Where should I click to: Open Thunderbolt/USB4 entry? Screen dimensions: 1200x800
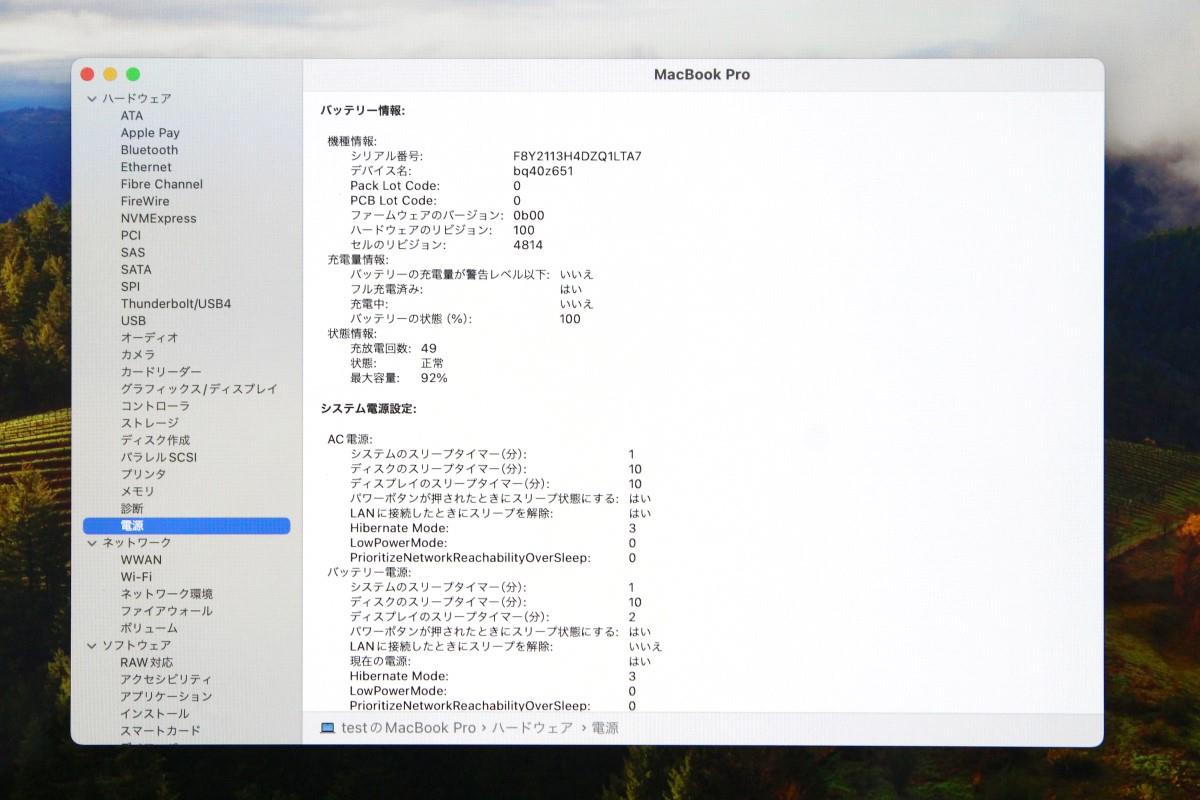coord(176,303)
